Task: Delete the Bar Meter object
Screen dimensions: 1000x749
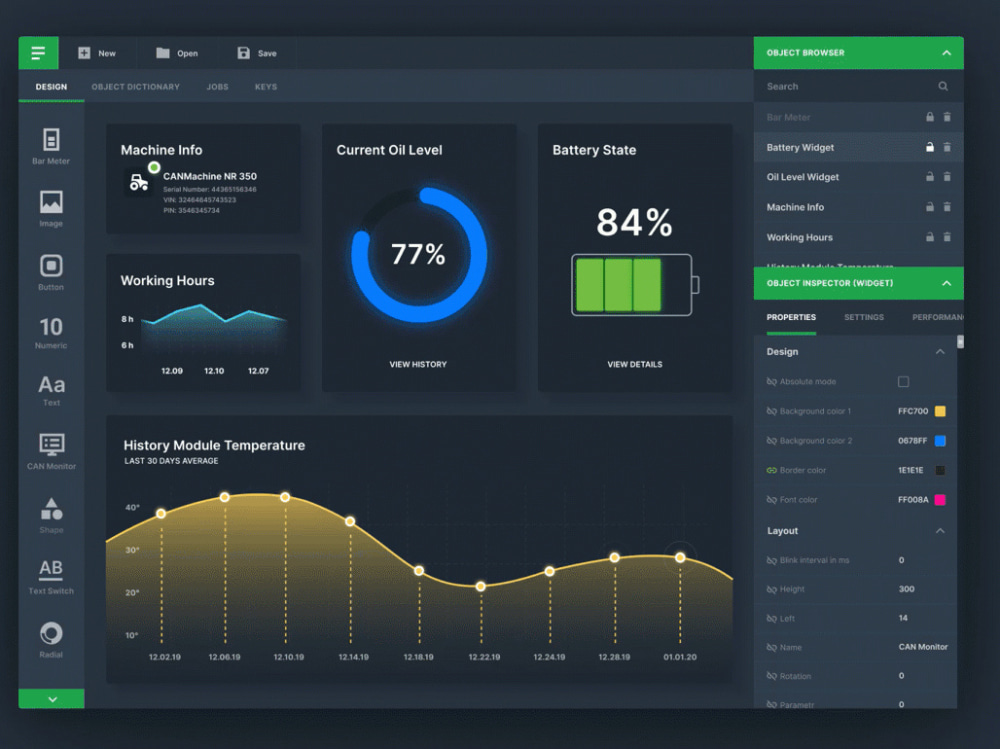Action: click(x=947, y=117)
